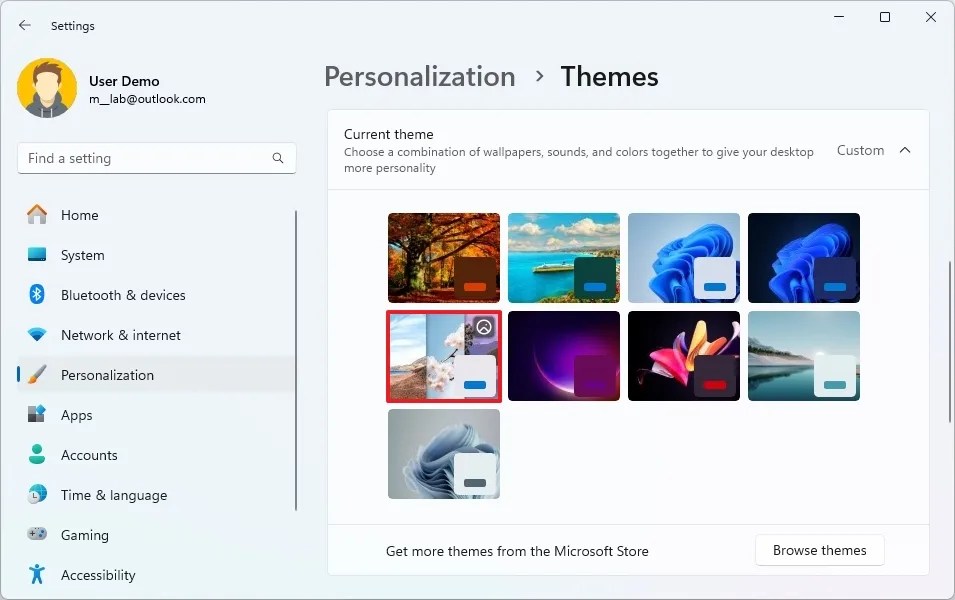Collapse the Current theme section chevron

pos(905,150)
